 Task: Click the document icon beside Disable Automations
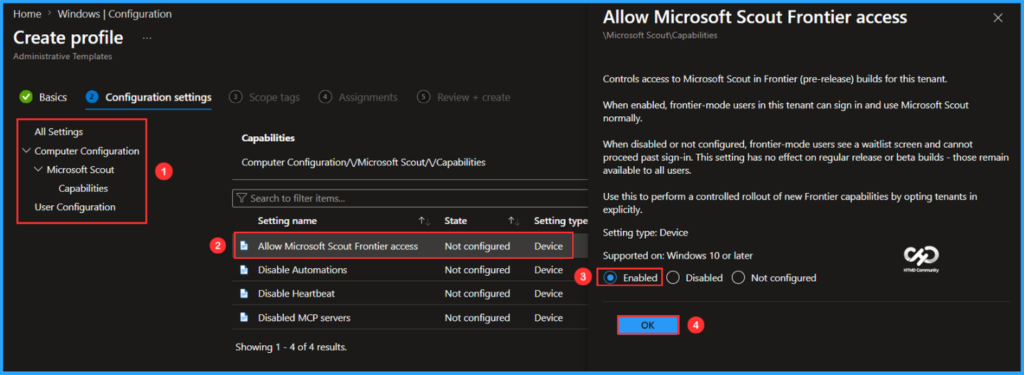(244, 270)
